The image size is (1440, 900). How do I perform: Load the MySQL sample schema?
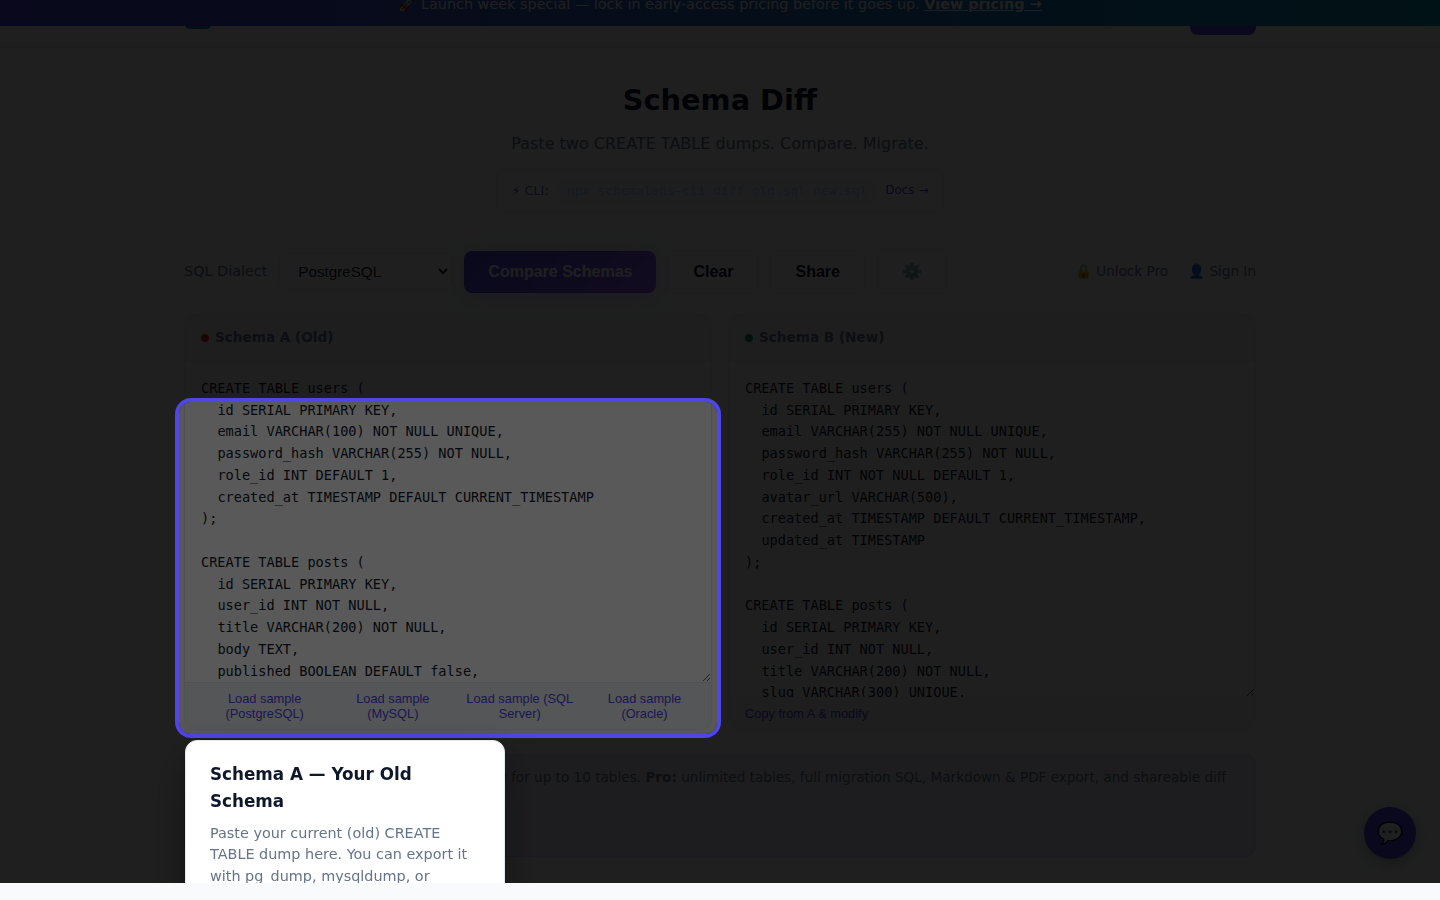[x=392, y=706]
